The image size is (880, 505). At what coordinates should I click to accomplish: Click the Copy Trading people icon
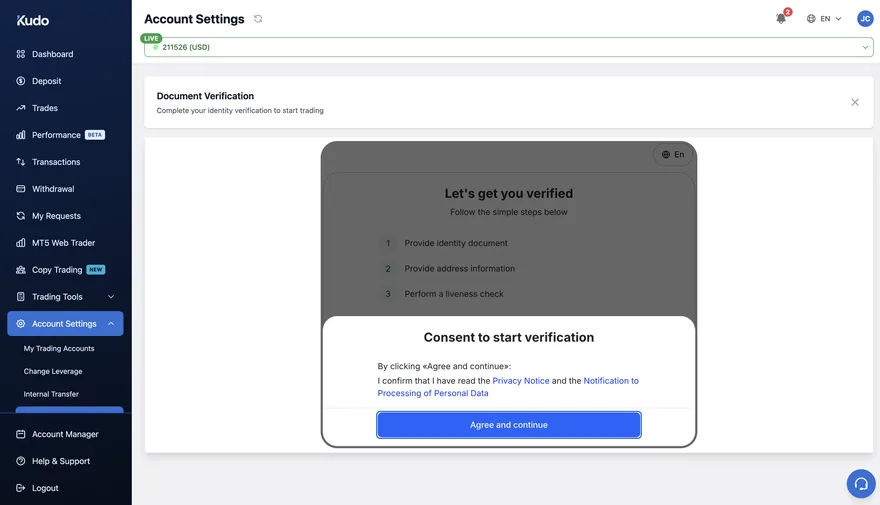point(21,269)
